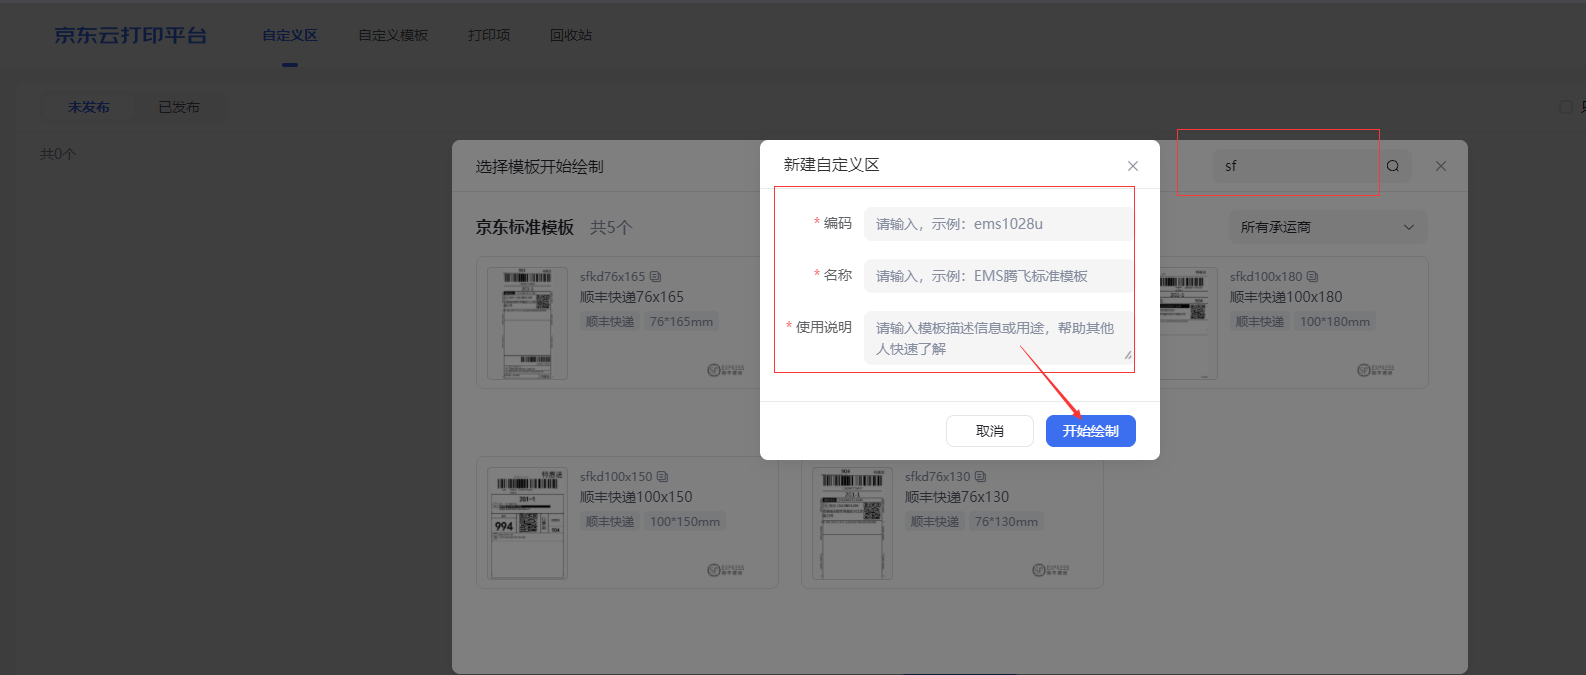This screenshot has height=675, width=1586.
Task: Copy code icon next to sfkd100x180
Action: point(1312,277)
